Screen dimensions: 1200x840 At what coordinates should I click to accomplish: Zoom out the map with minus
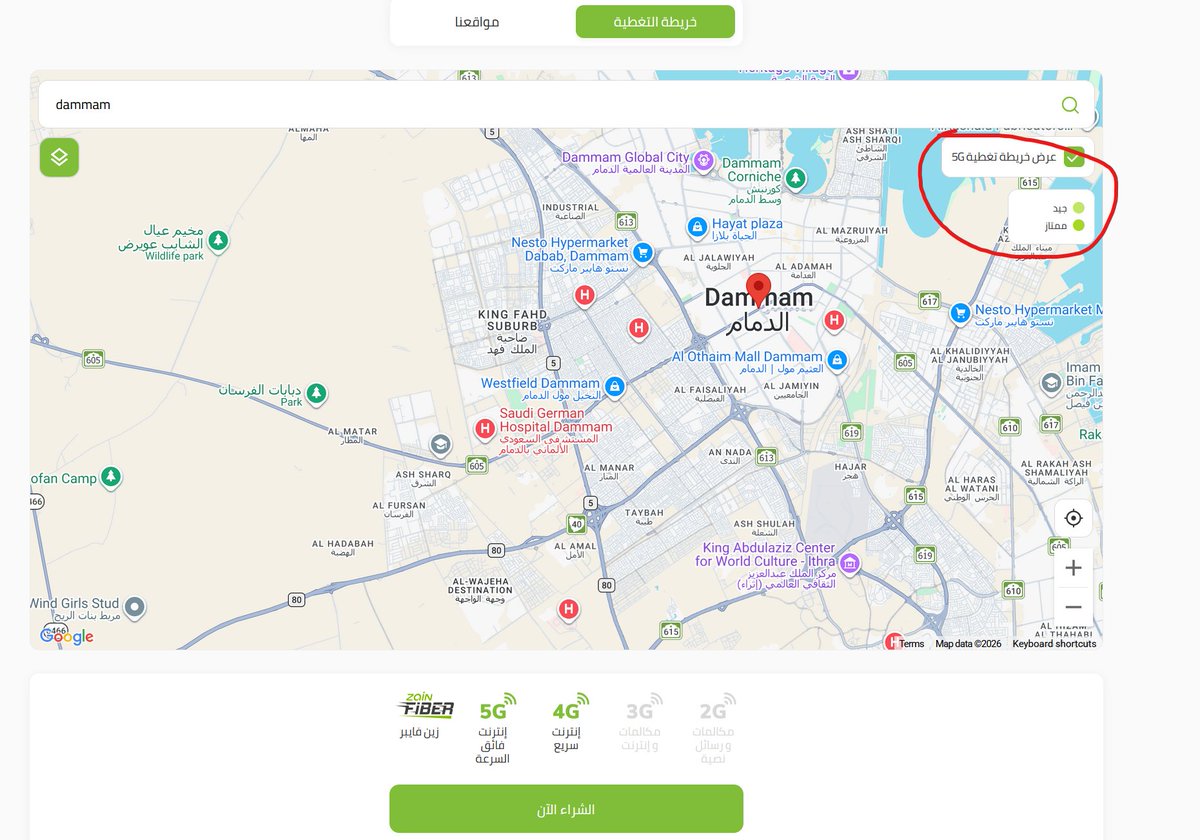(x=1073, y=607)
